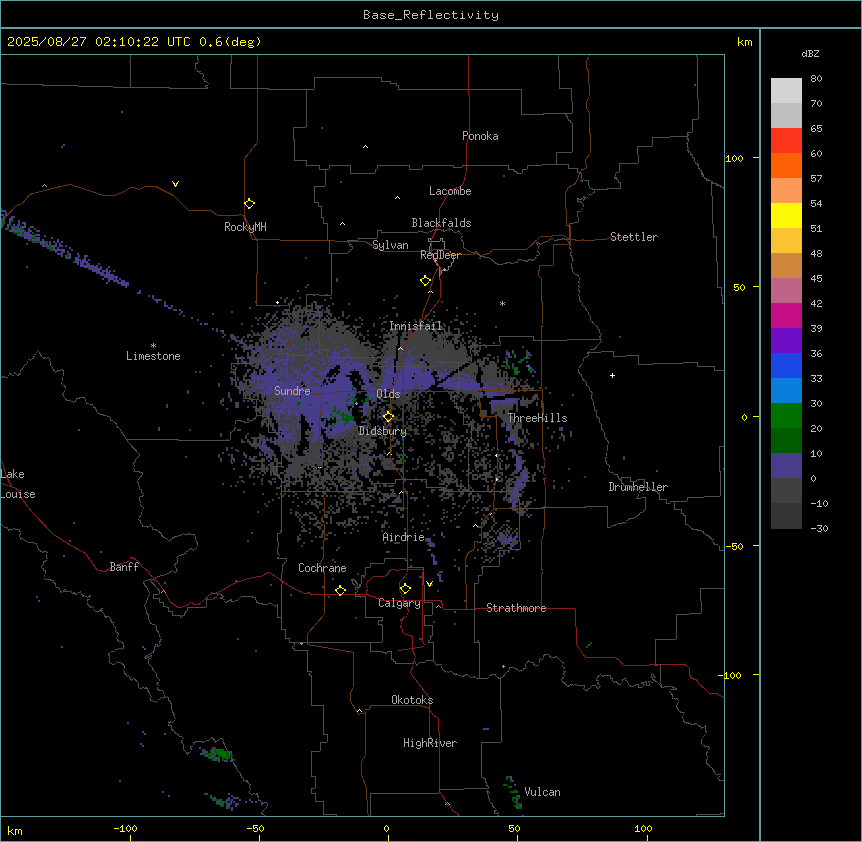Click the Drumheller label

pyautogui.click(x=638, y=487)
